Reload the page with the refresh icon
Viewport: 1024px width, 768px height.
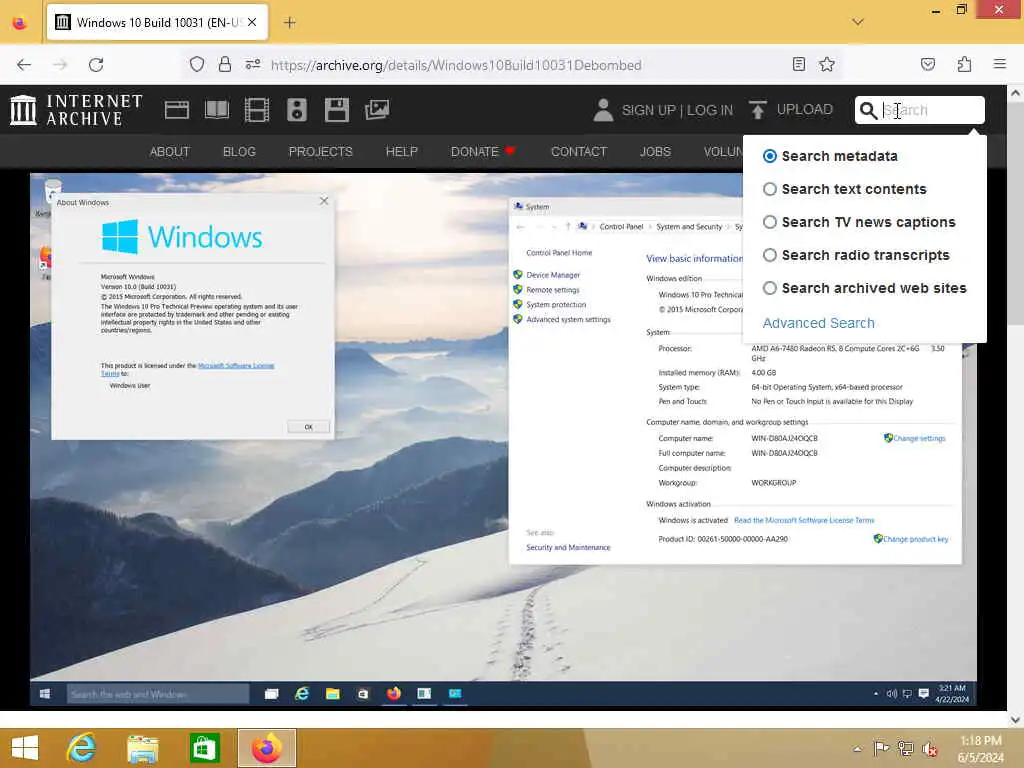(x=96, y=65)
